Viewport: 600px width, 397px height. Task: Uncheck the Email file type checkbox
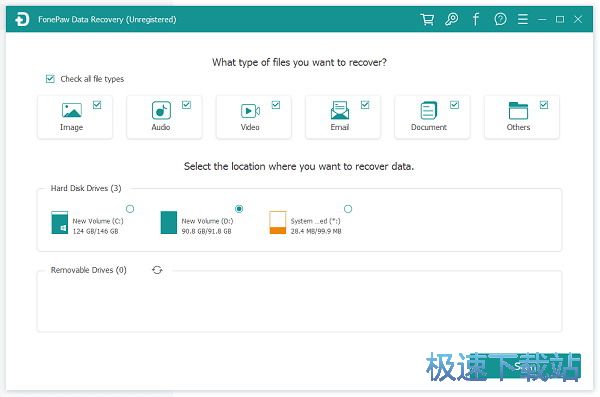pos(365,105)
